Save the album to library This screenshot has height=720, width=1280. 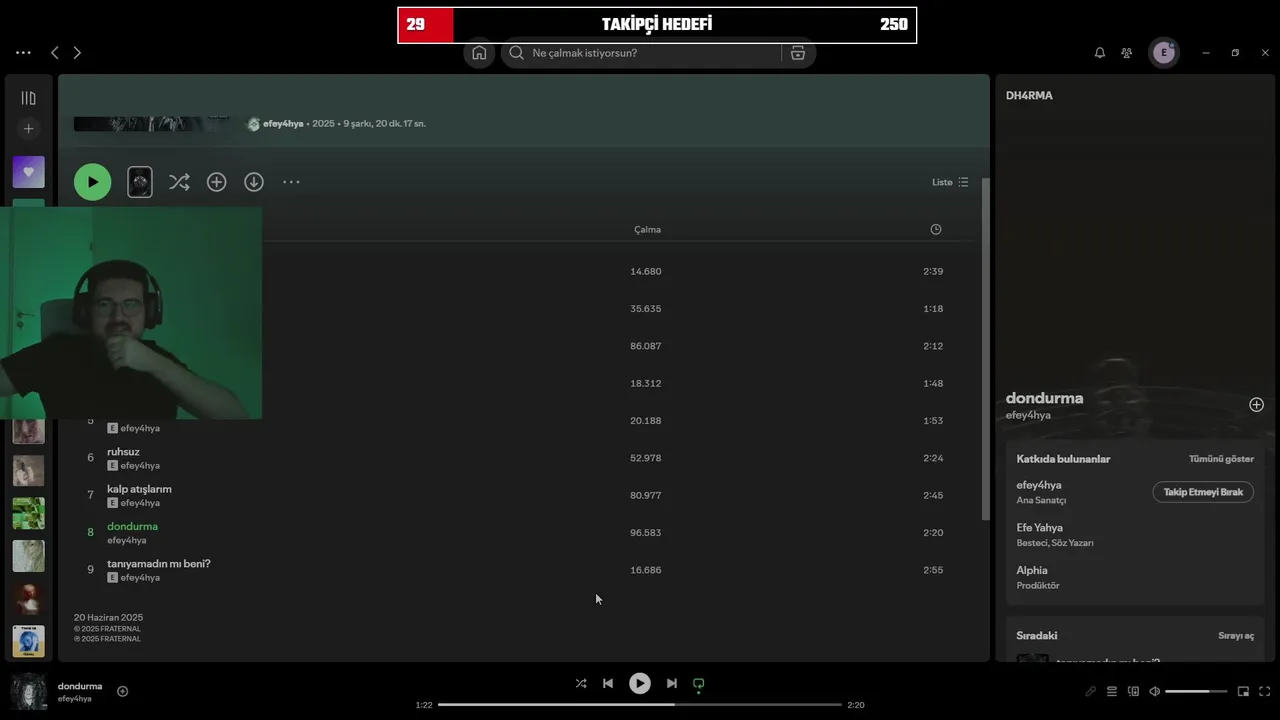[216, 182]
